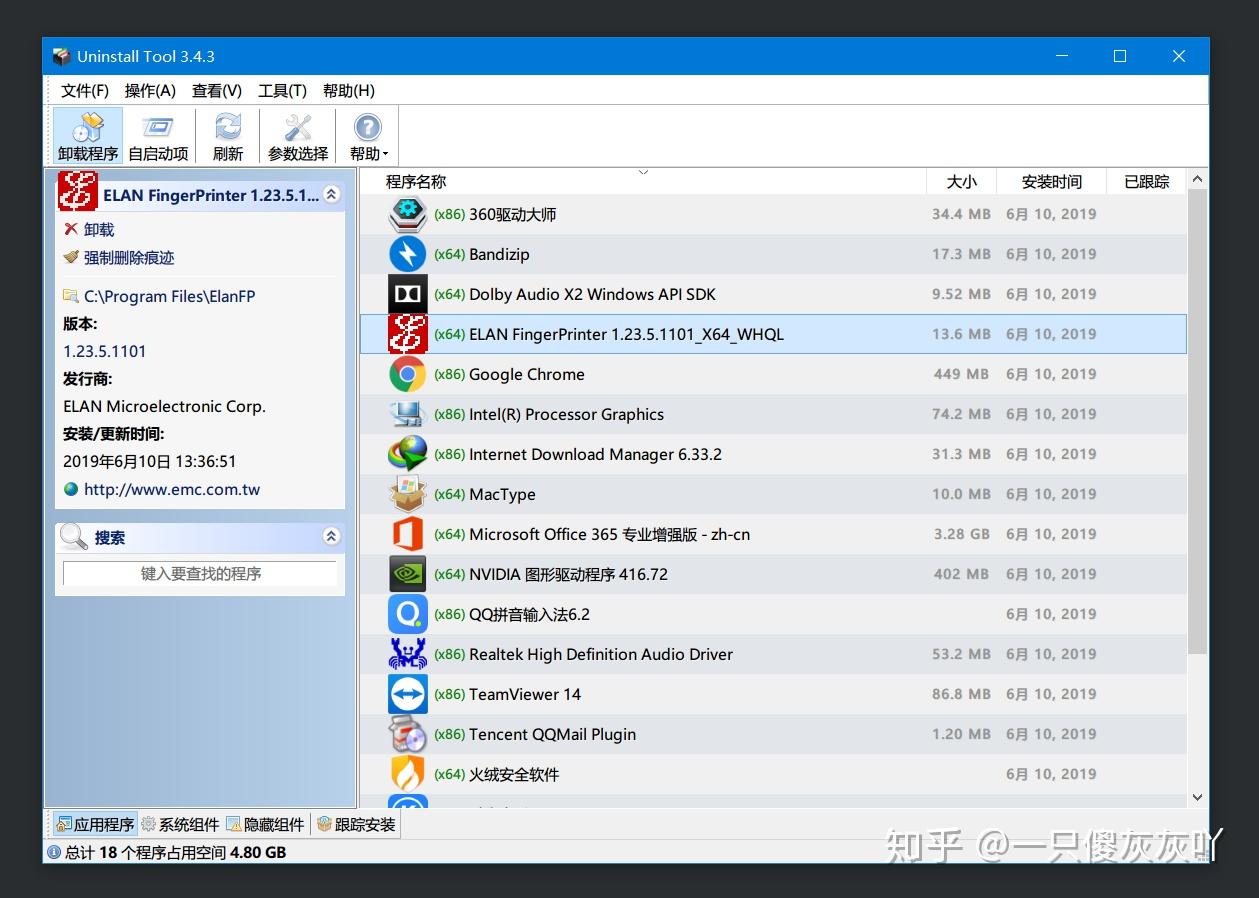This screenshot has width=1259, height=898.
Task: Click the 449 MB size of Google Chrome
Action: click(x=961, y=374)
